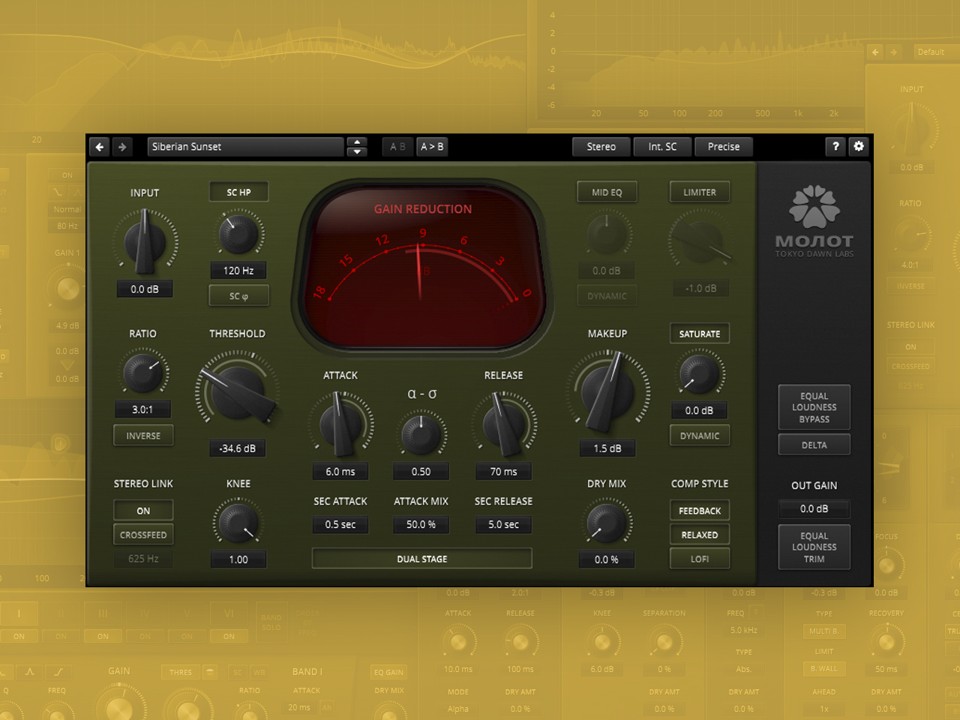Click the THRESHOLD knob

[x=238, y=392]
